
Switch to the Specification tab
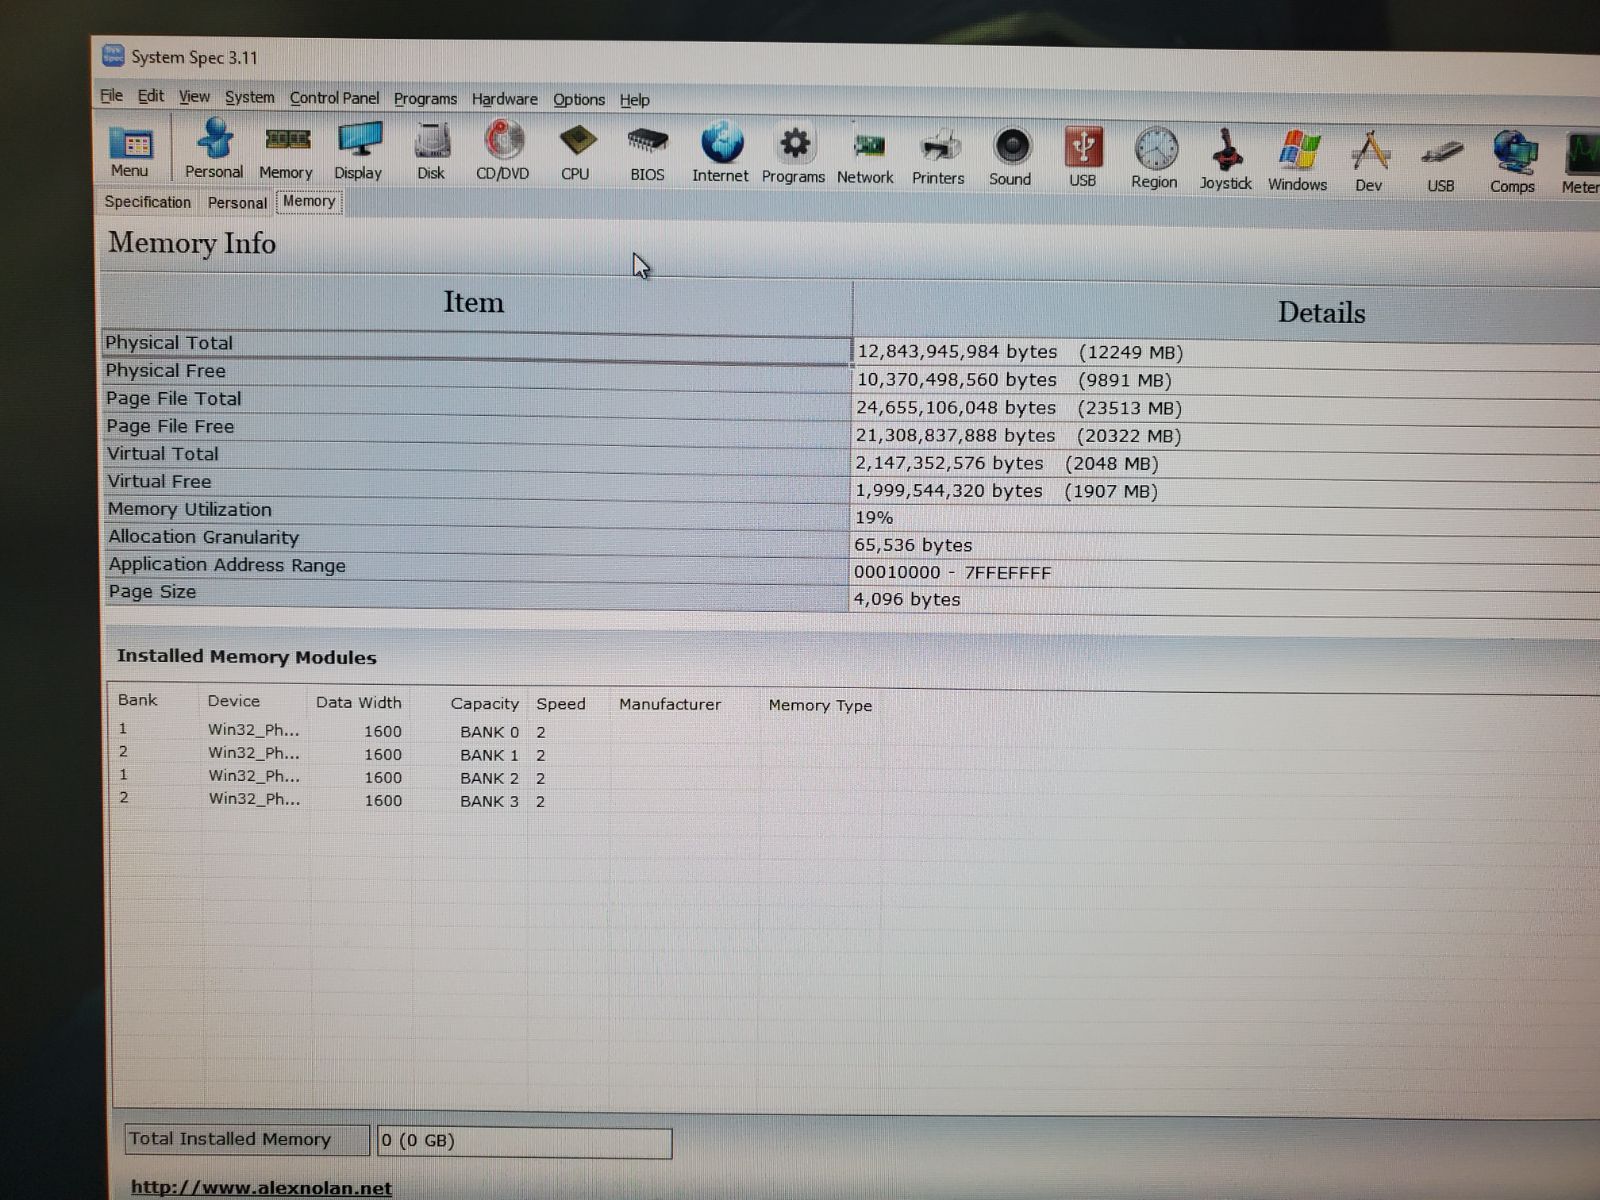[x=148, y=202]
